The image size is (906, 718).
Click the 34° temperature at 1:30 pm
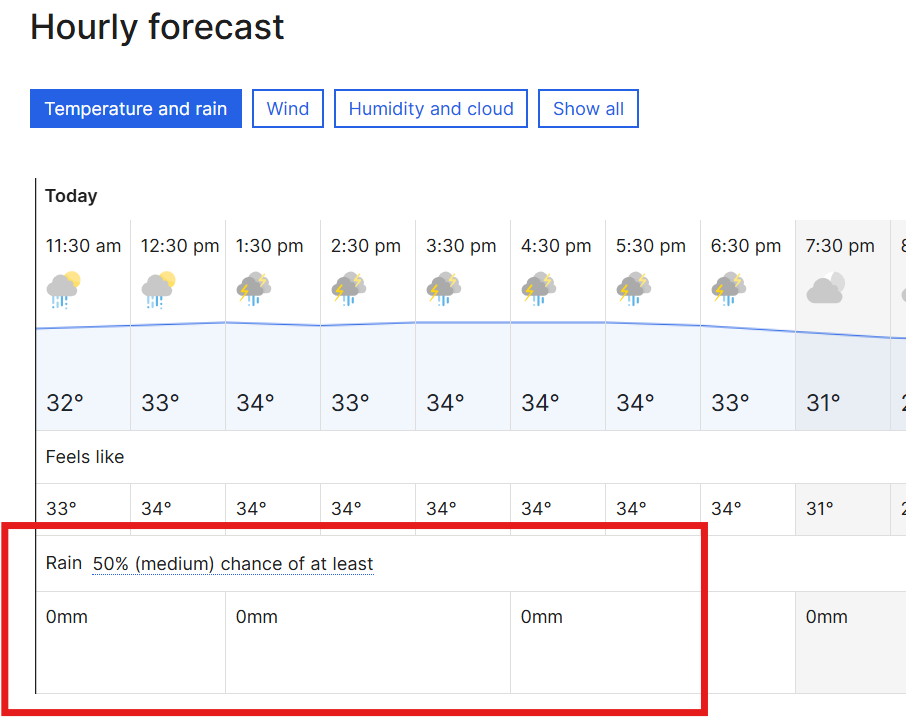click(x=255, y=403)
